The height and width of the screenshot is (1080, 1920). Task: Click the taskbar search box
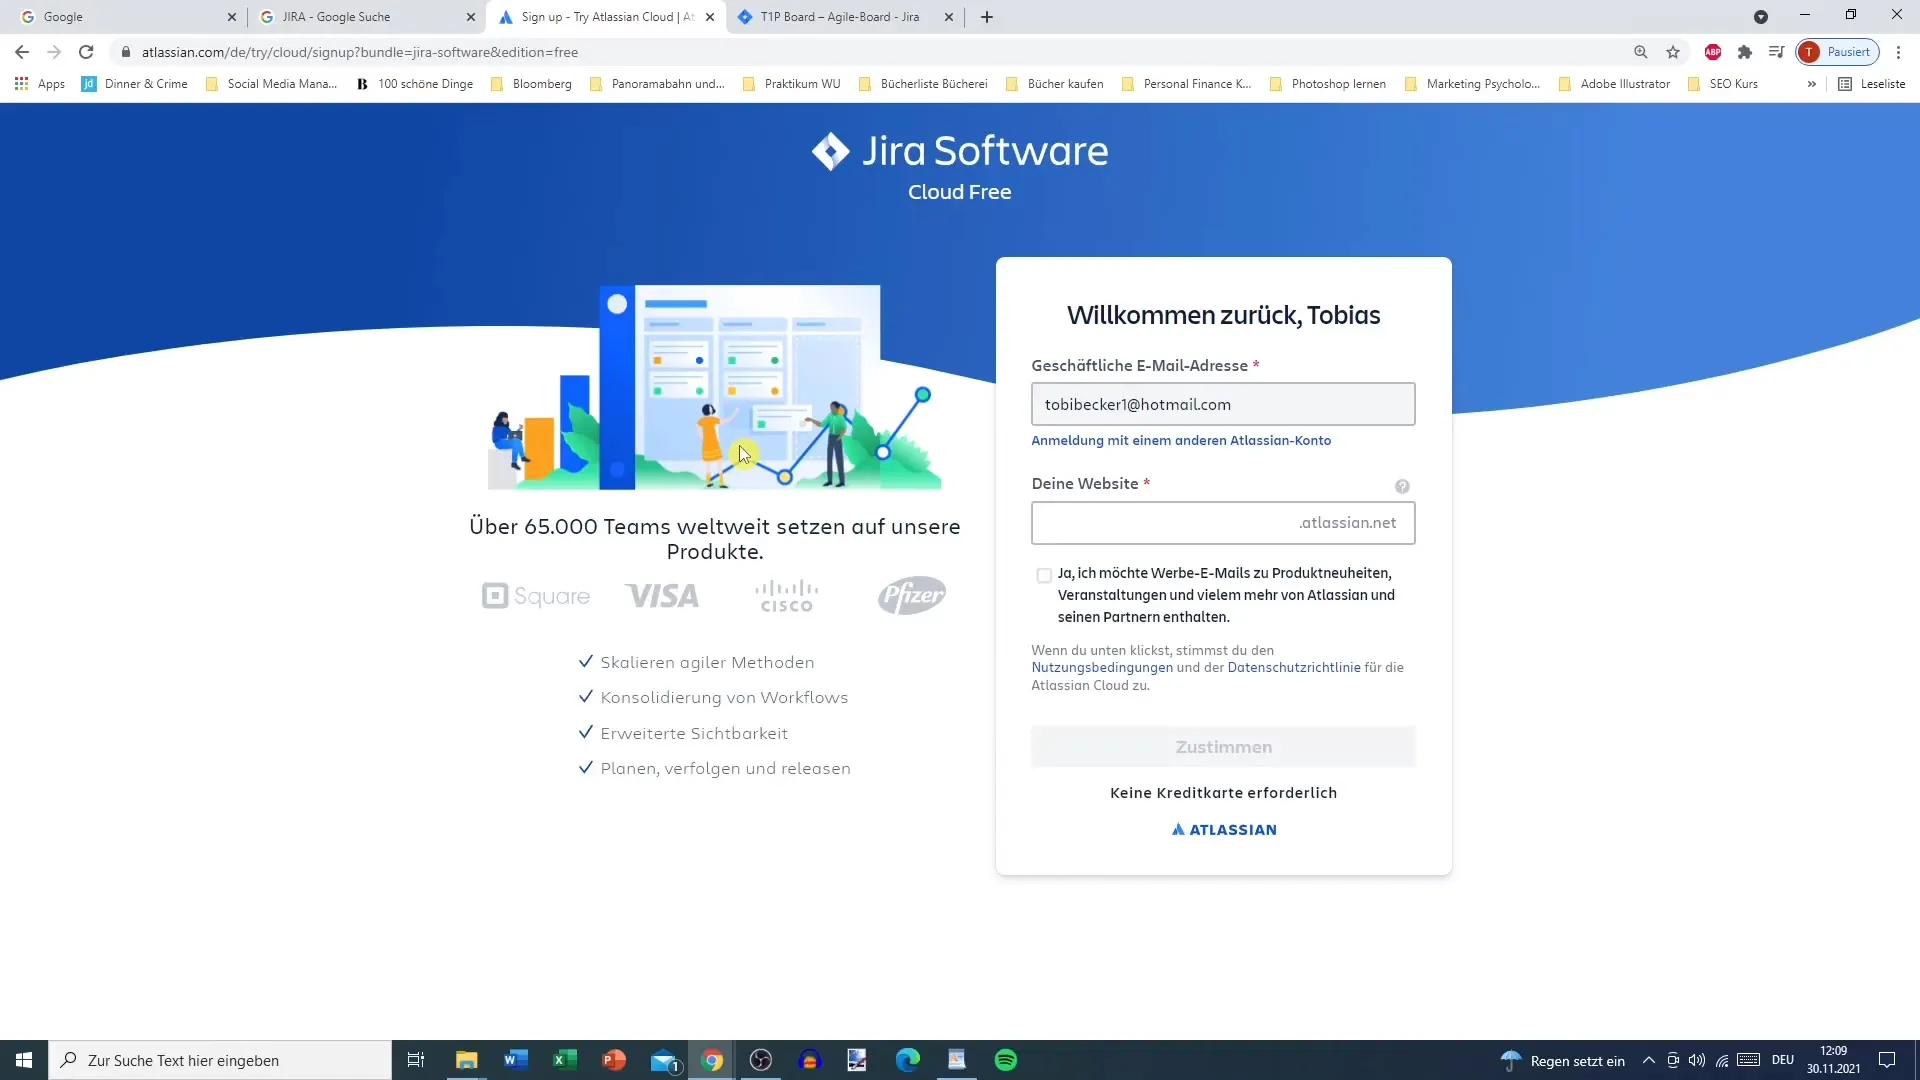point(220,1060)
